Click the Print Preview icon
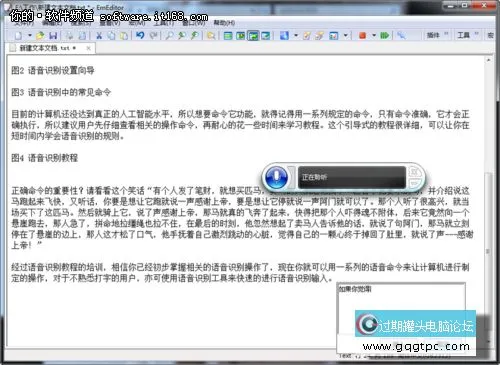 82,35
